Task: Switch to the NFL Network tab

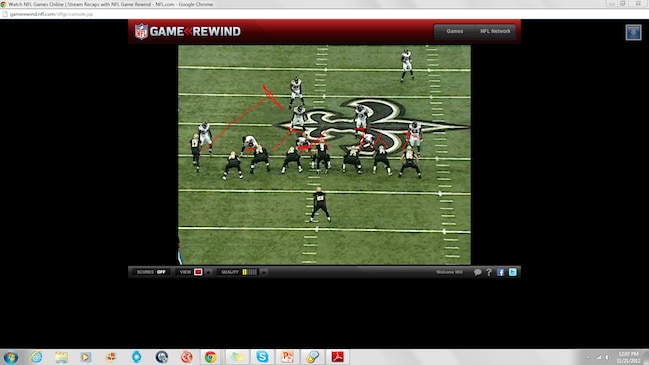Action: point(495,31)
